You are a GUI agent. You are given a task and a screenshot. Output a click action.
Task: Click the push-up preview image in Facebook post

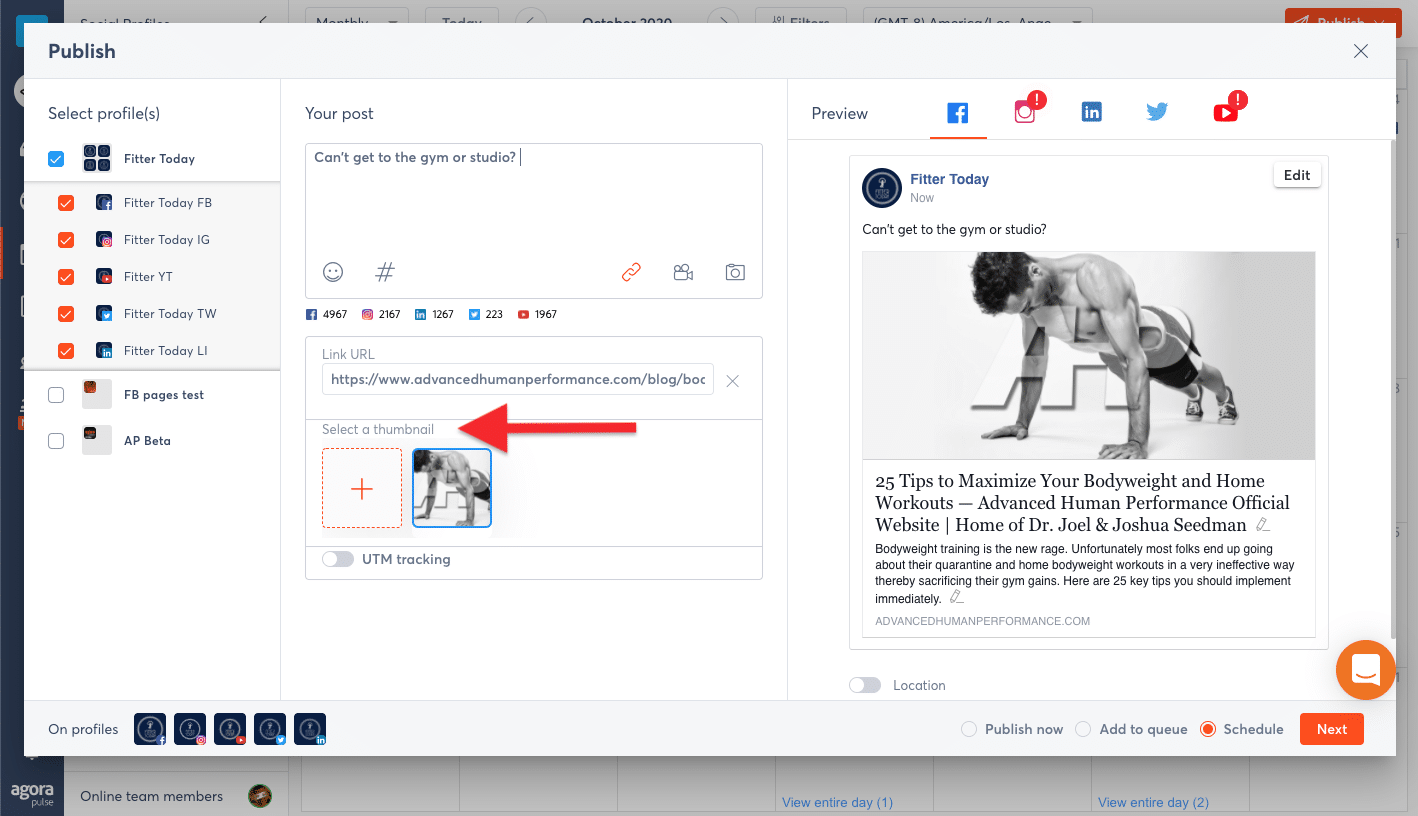(1089, 356)
